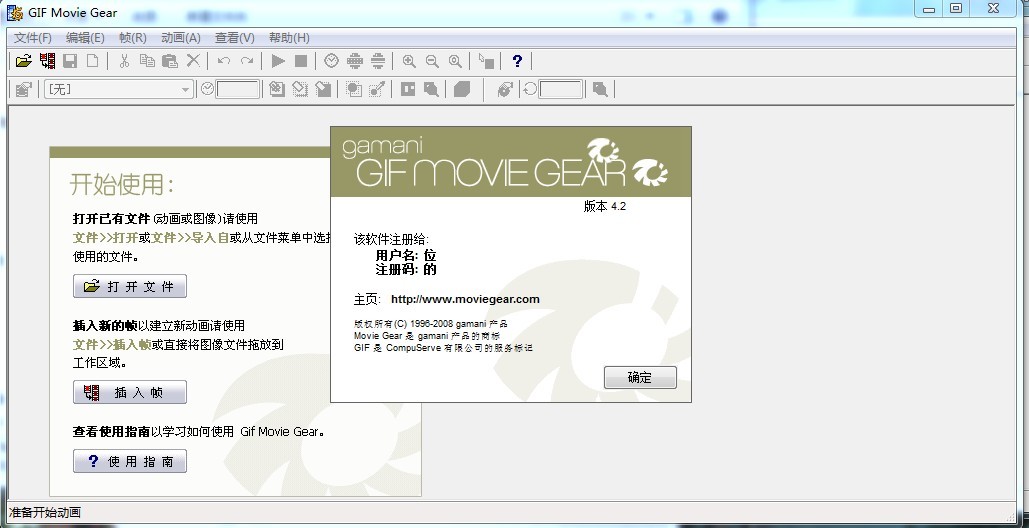
Task: Click the GIF Movie Gear title bar icon
Action: point(14,12)
